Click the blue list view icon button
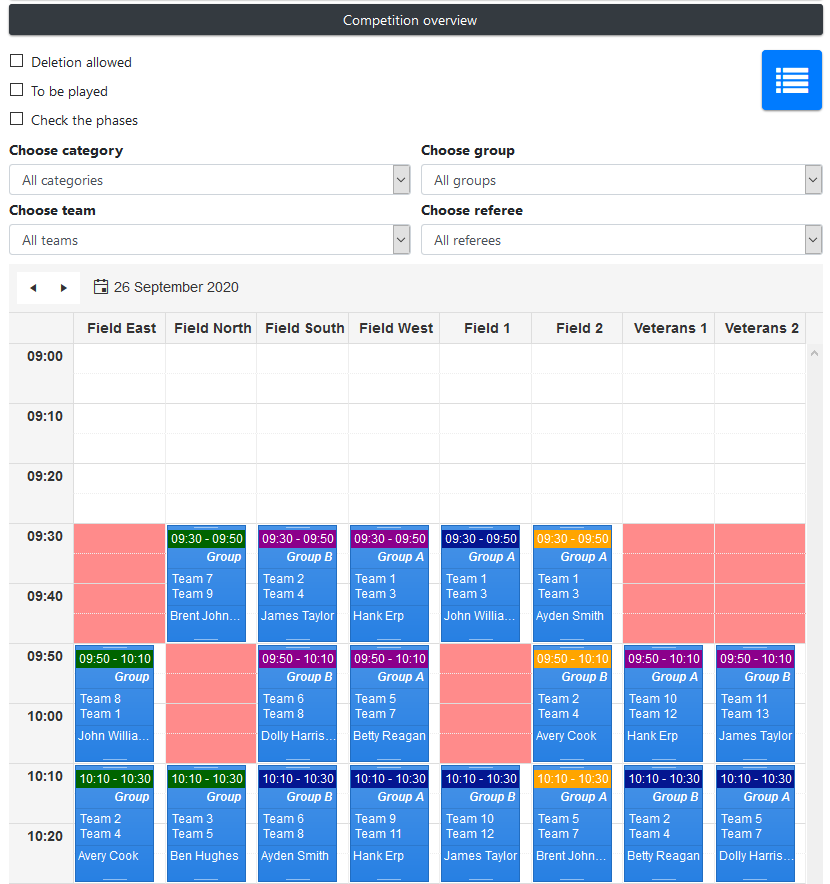This screenshot has width=830, height=884. point(791,80)
